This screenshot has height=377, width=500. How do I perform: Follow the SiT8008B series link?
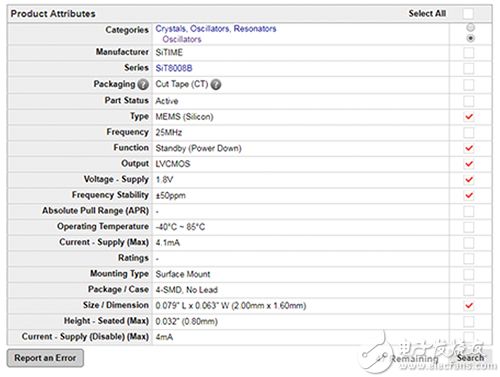(x=174, y=68)
